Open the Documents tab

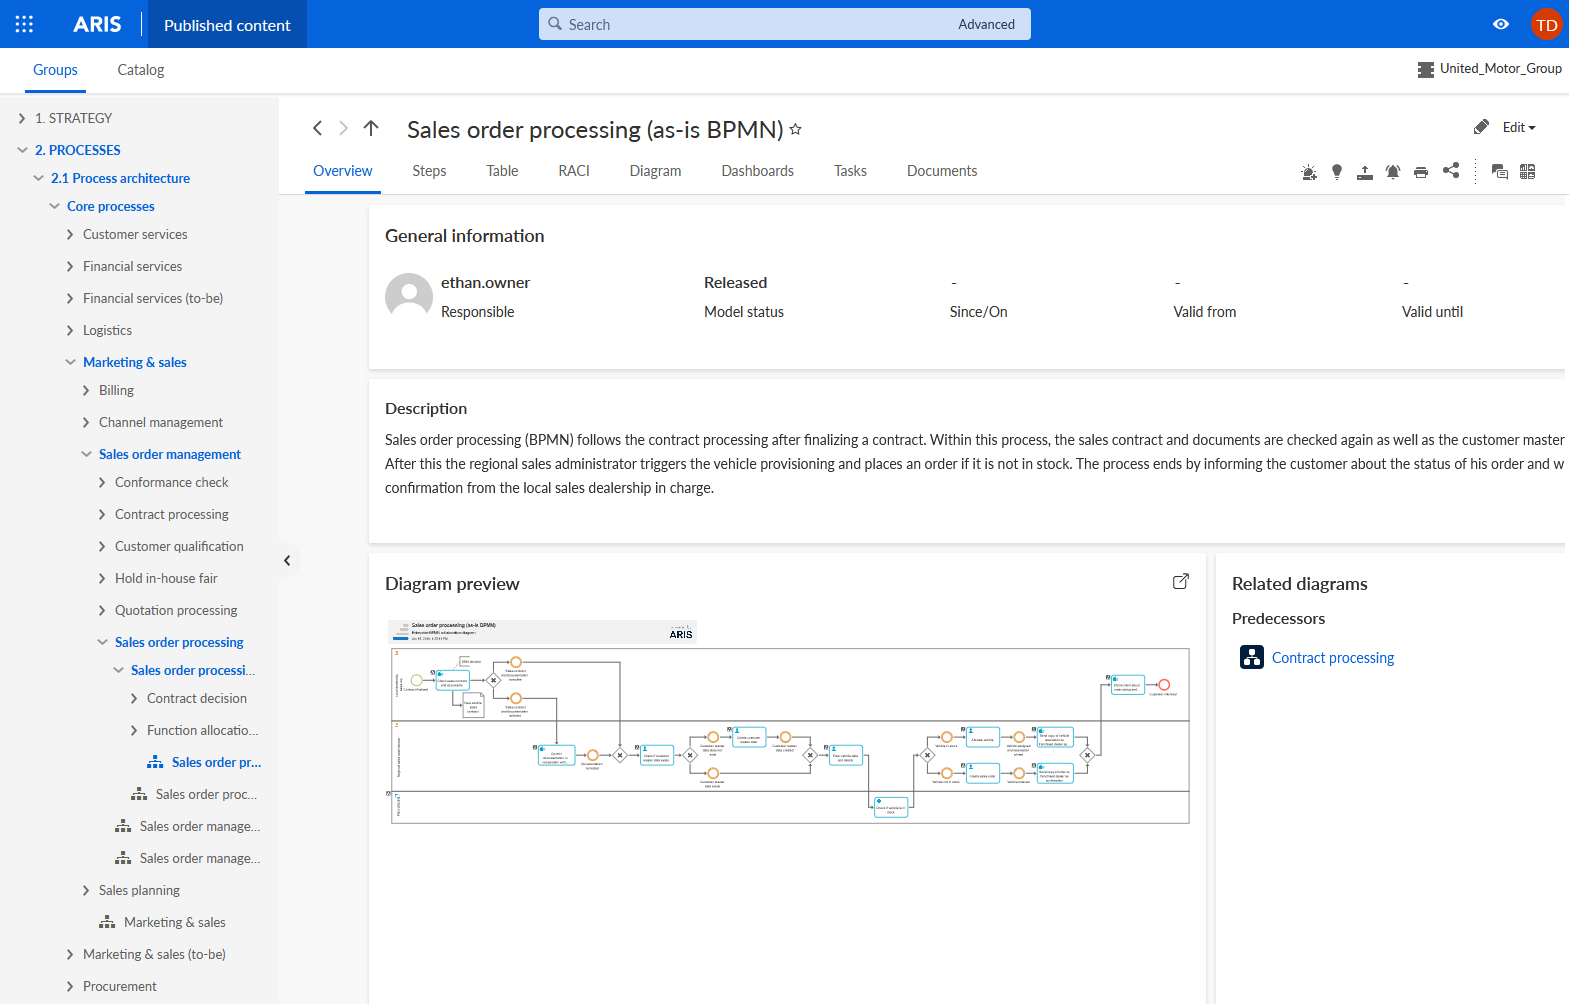tap(942, 171)
